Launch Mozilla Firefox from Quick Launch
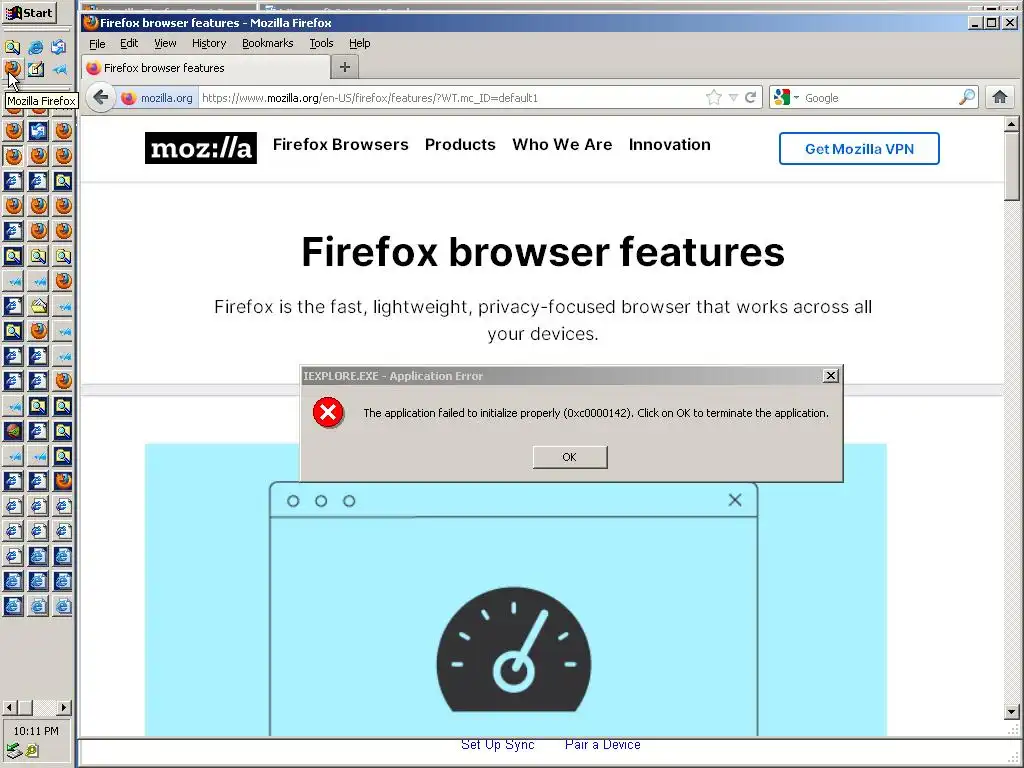This screenshot has width=1024, height=768. point(12,68)
